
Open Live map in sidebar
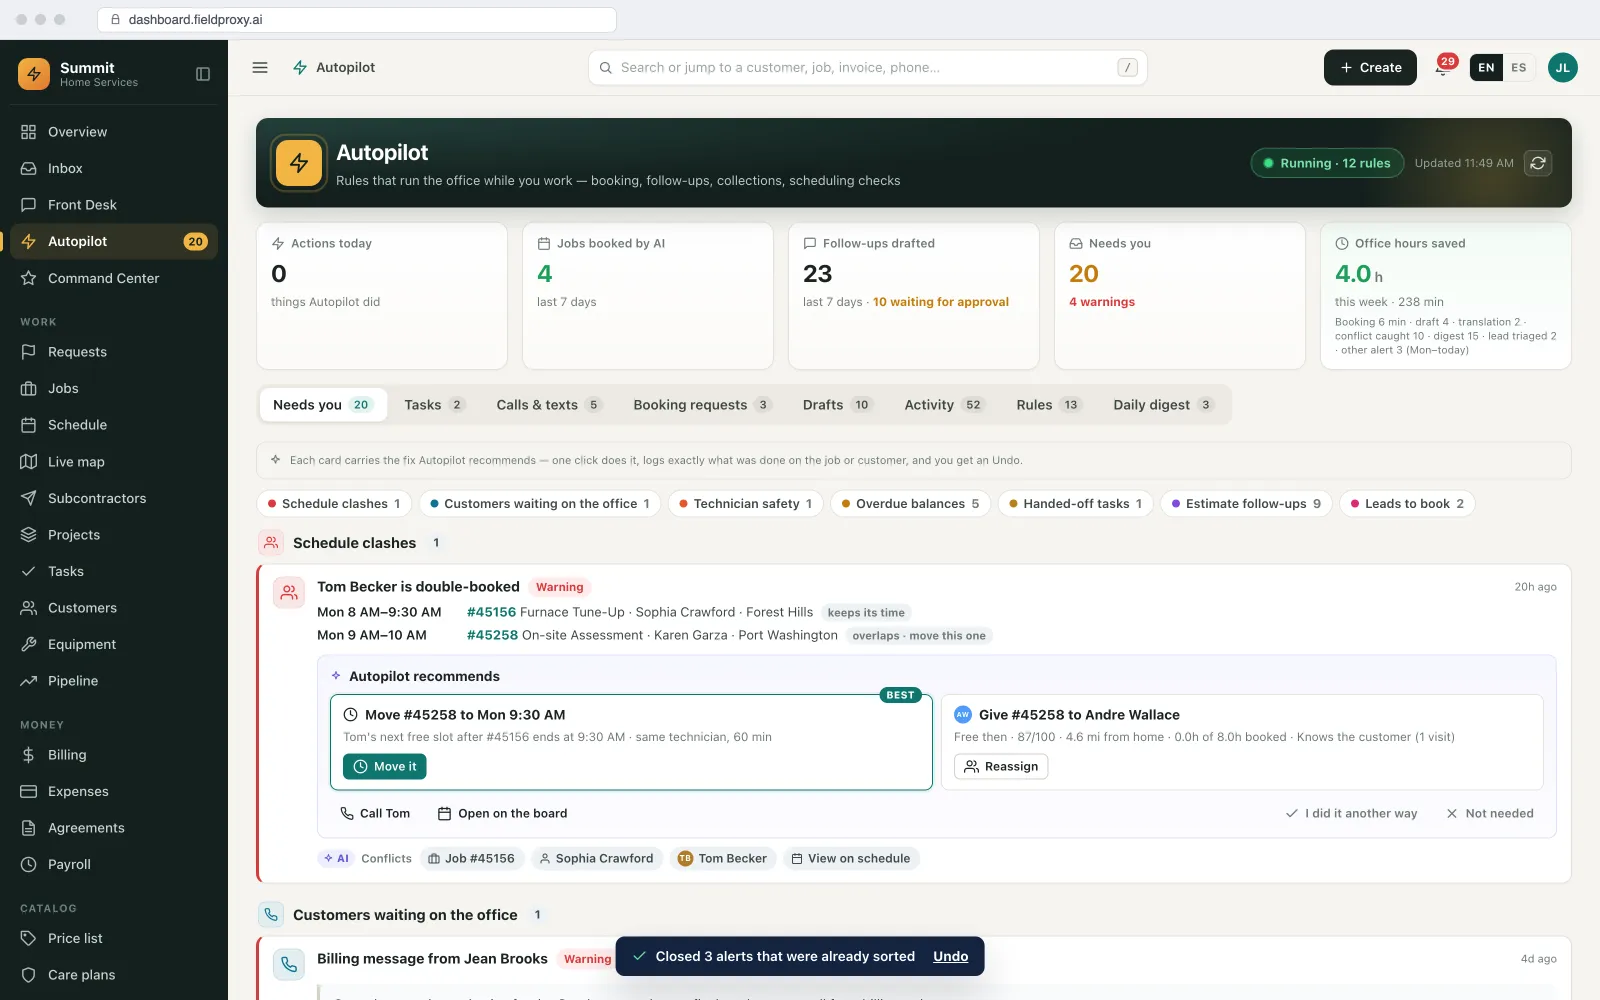coord(113,462)
